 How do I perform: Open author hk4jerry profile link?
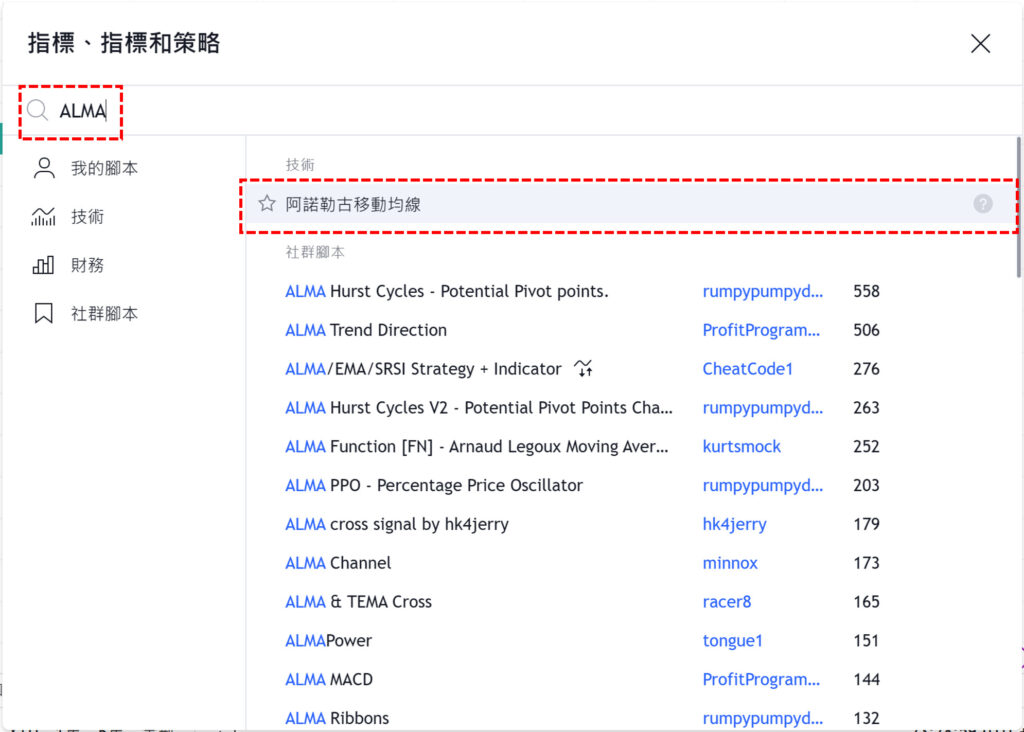click(x=734, y=524)
